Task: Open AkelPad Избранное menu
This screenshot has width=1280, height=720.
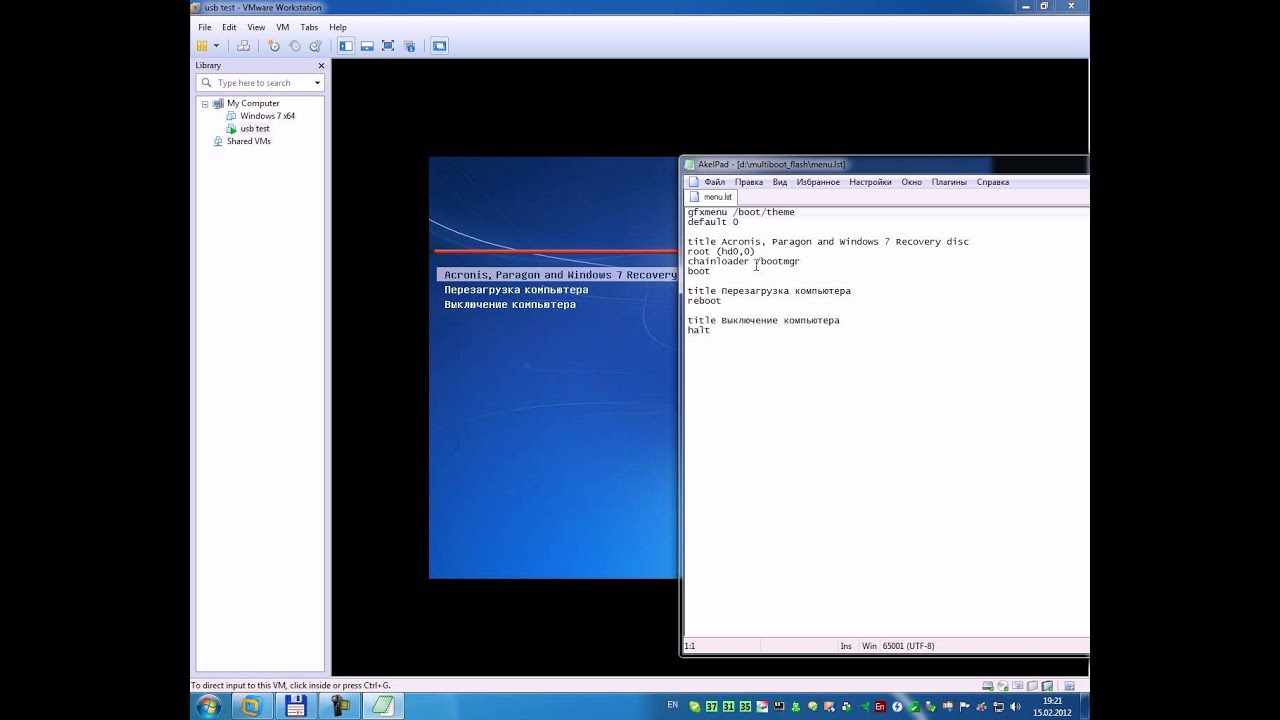Action: pyautogui.click(x=818, y=182)
